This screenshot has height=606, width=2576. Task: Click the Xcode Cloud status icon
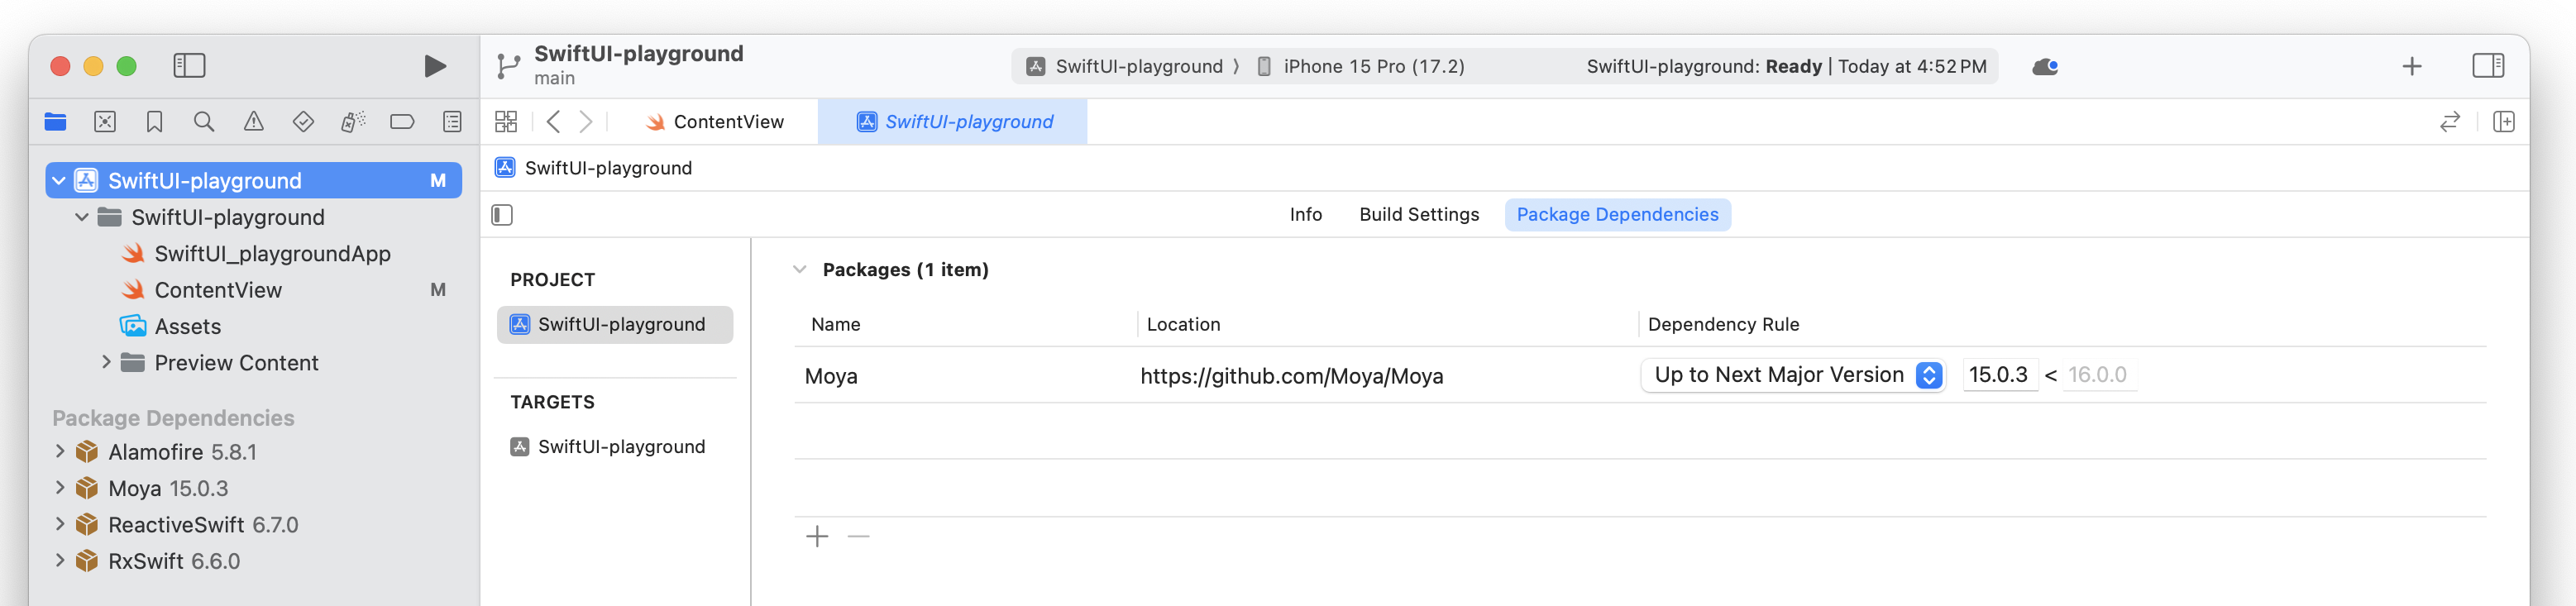2045,67
